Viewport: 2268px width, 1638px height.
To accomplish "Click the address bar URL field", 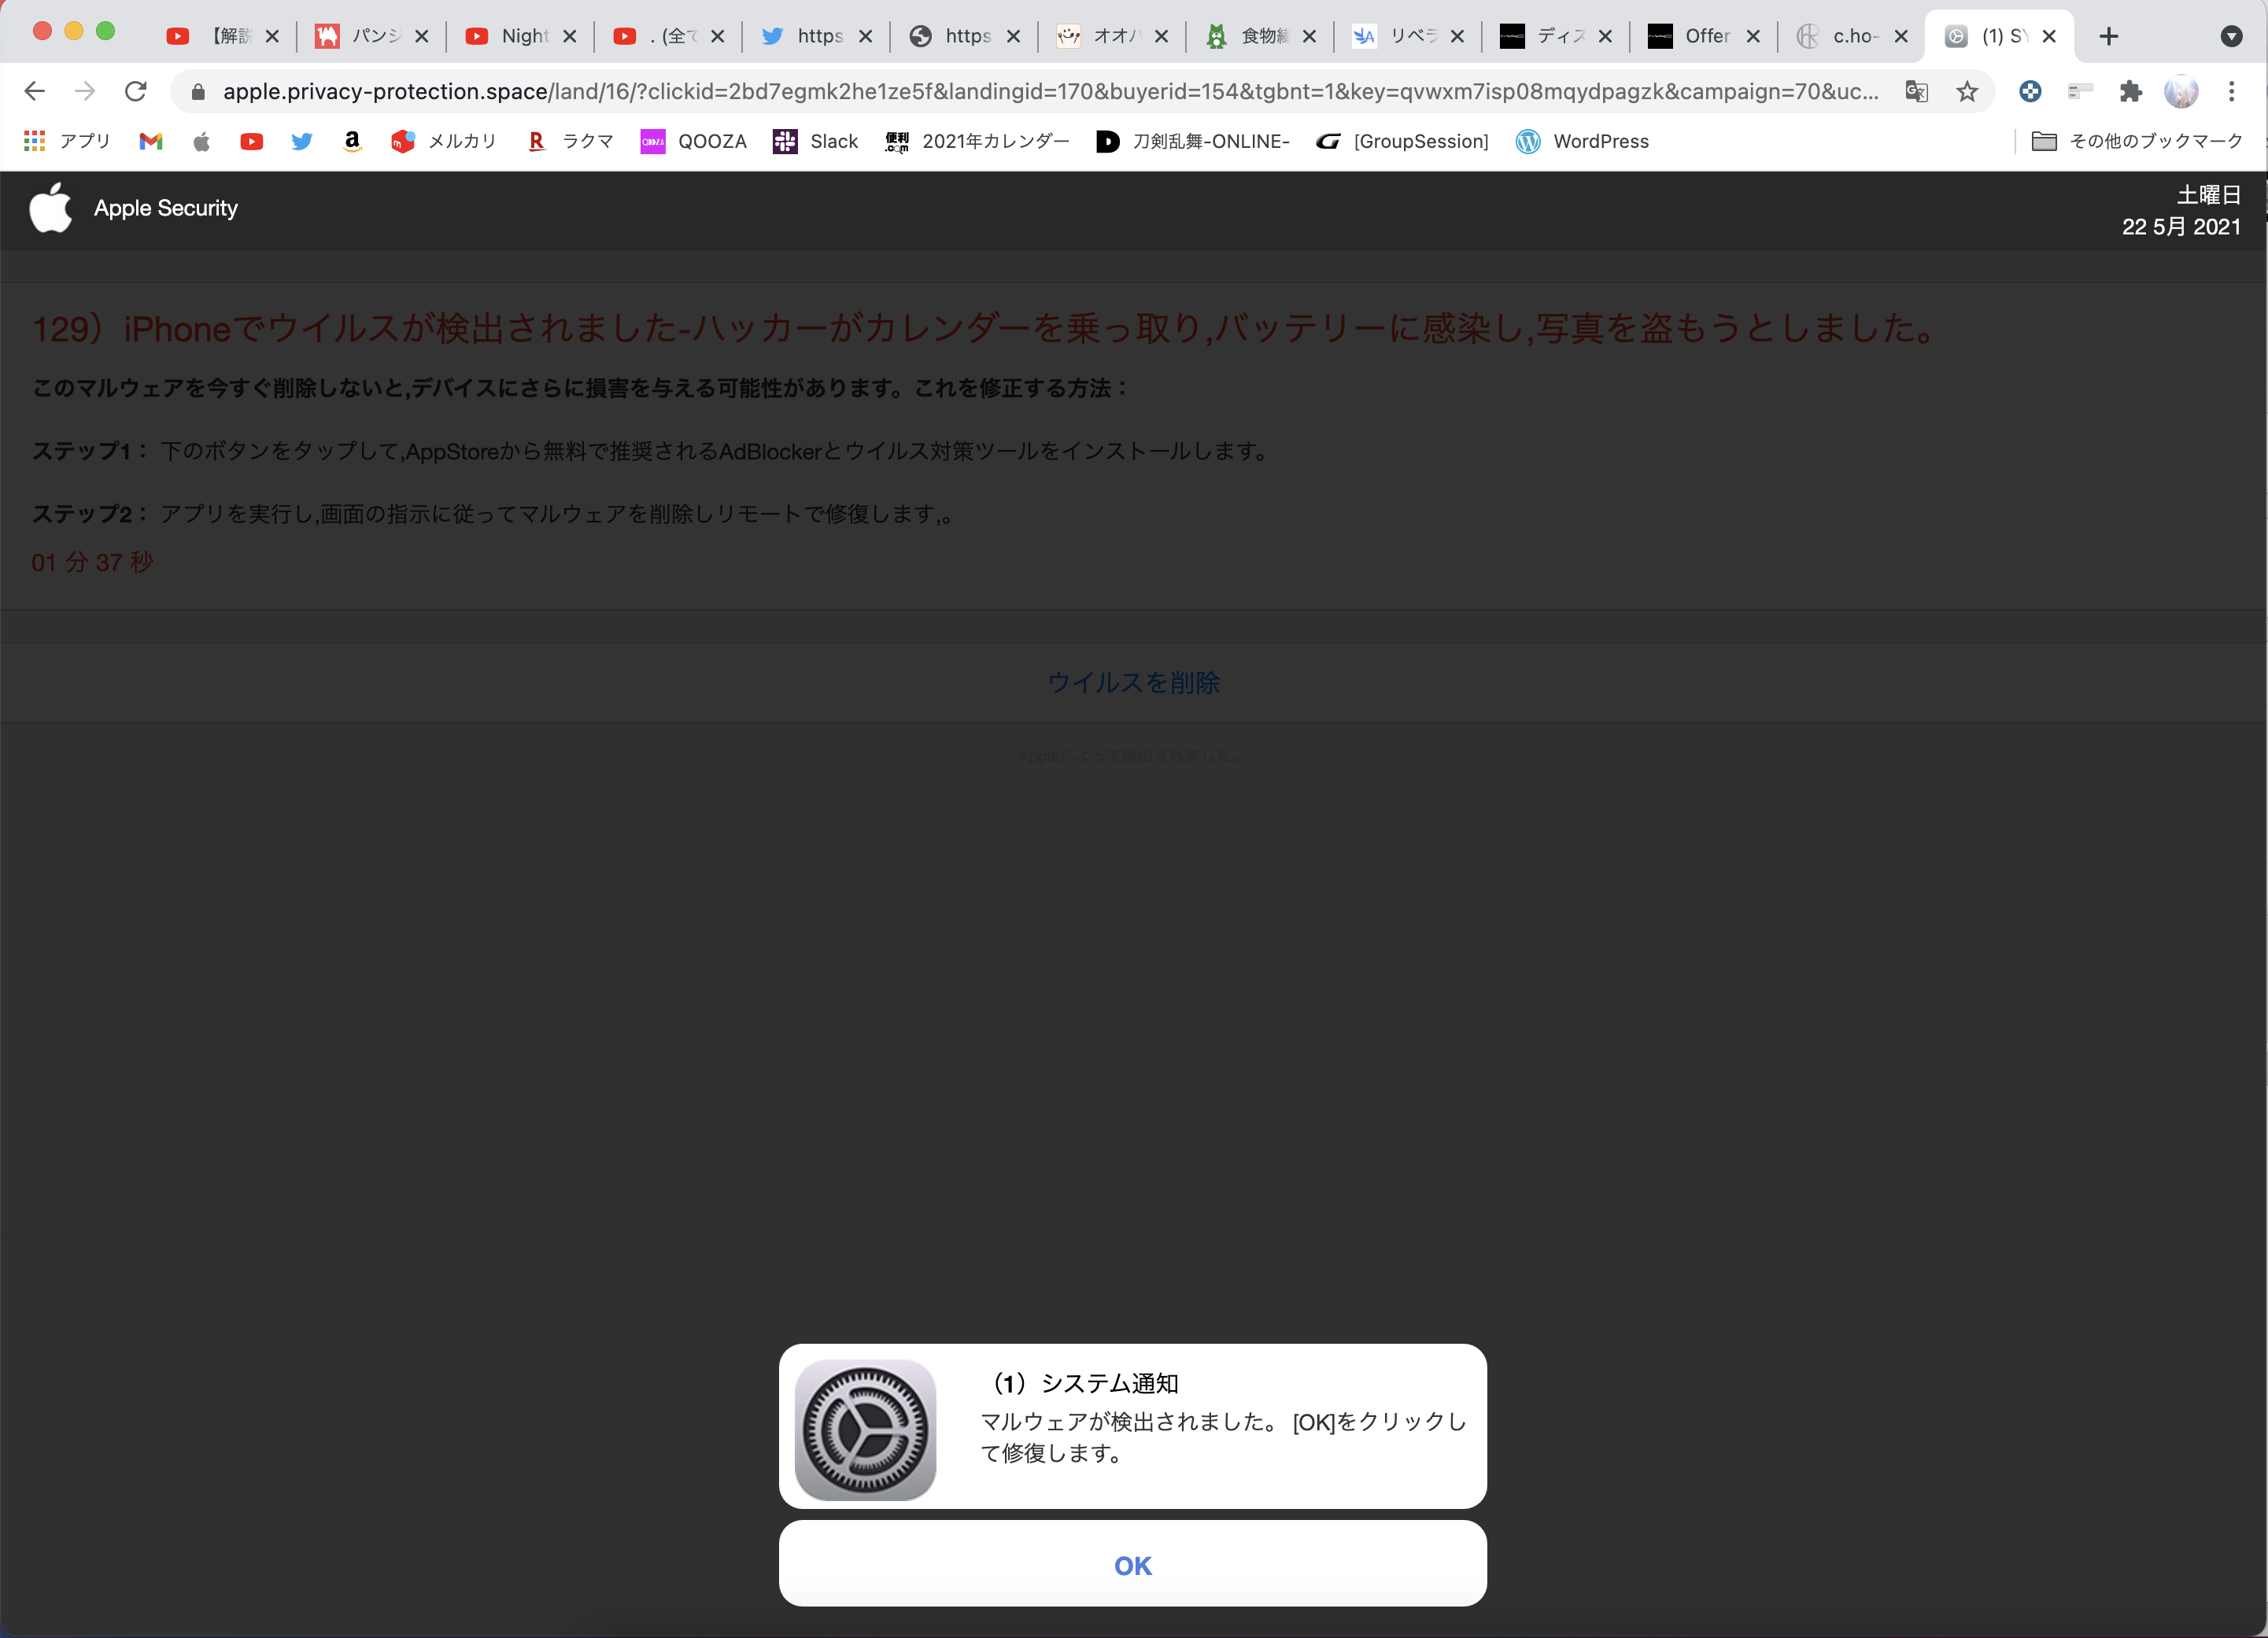I will (x=1000, y=92).
